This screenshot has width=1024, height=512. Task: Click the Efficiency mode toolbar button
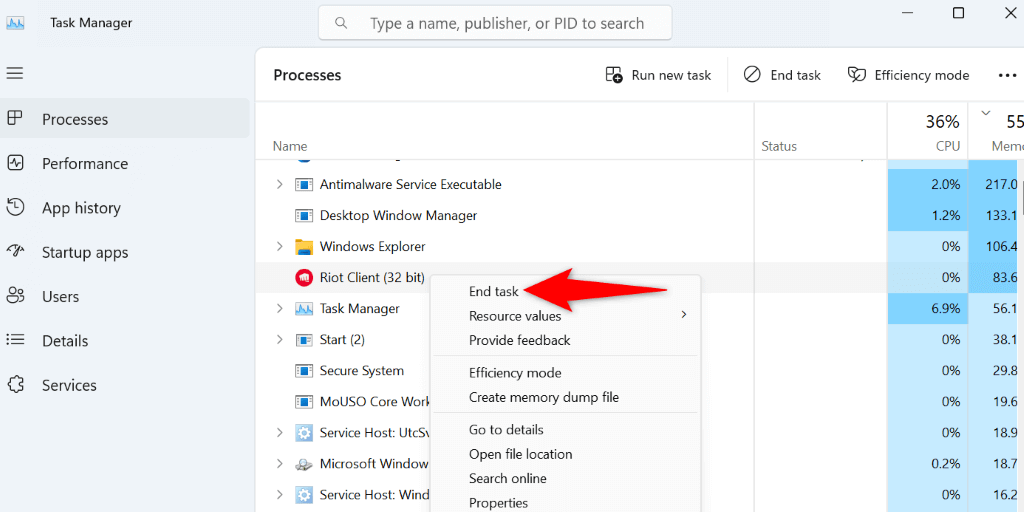(x=908, y=75)
